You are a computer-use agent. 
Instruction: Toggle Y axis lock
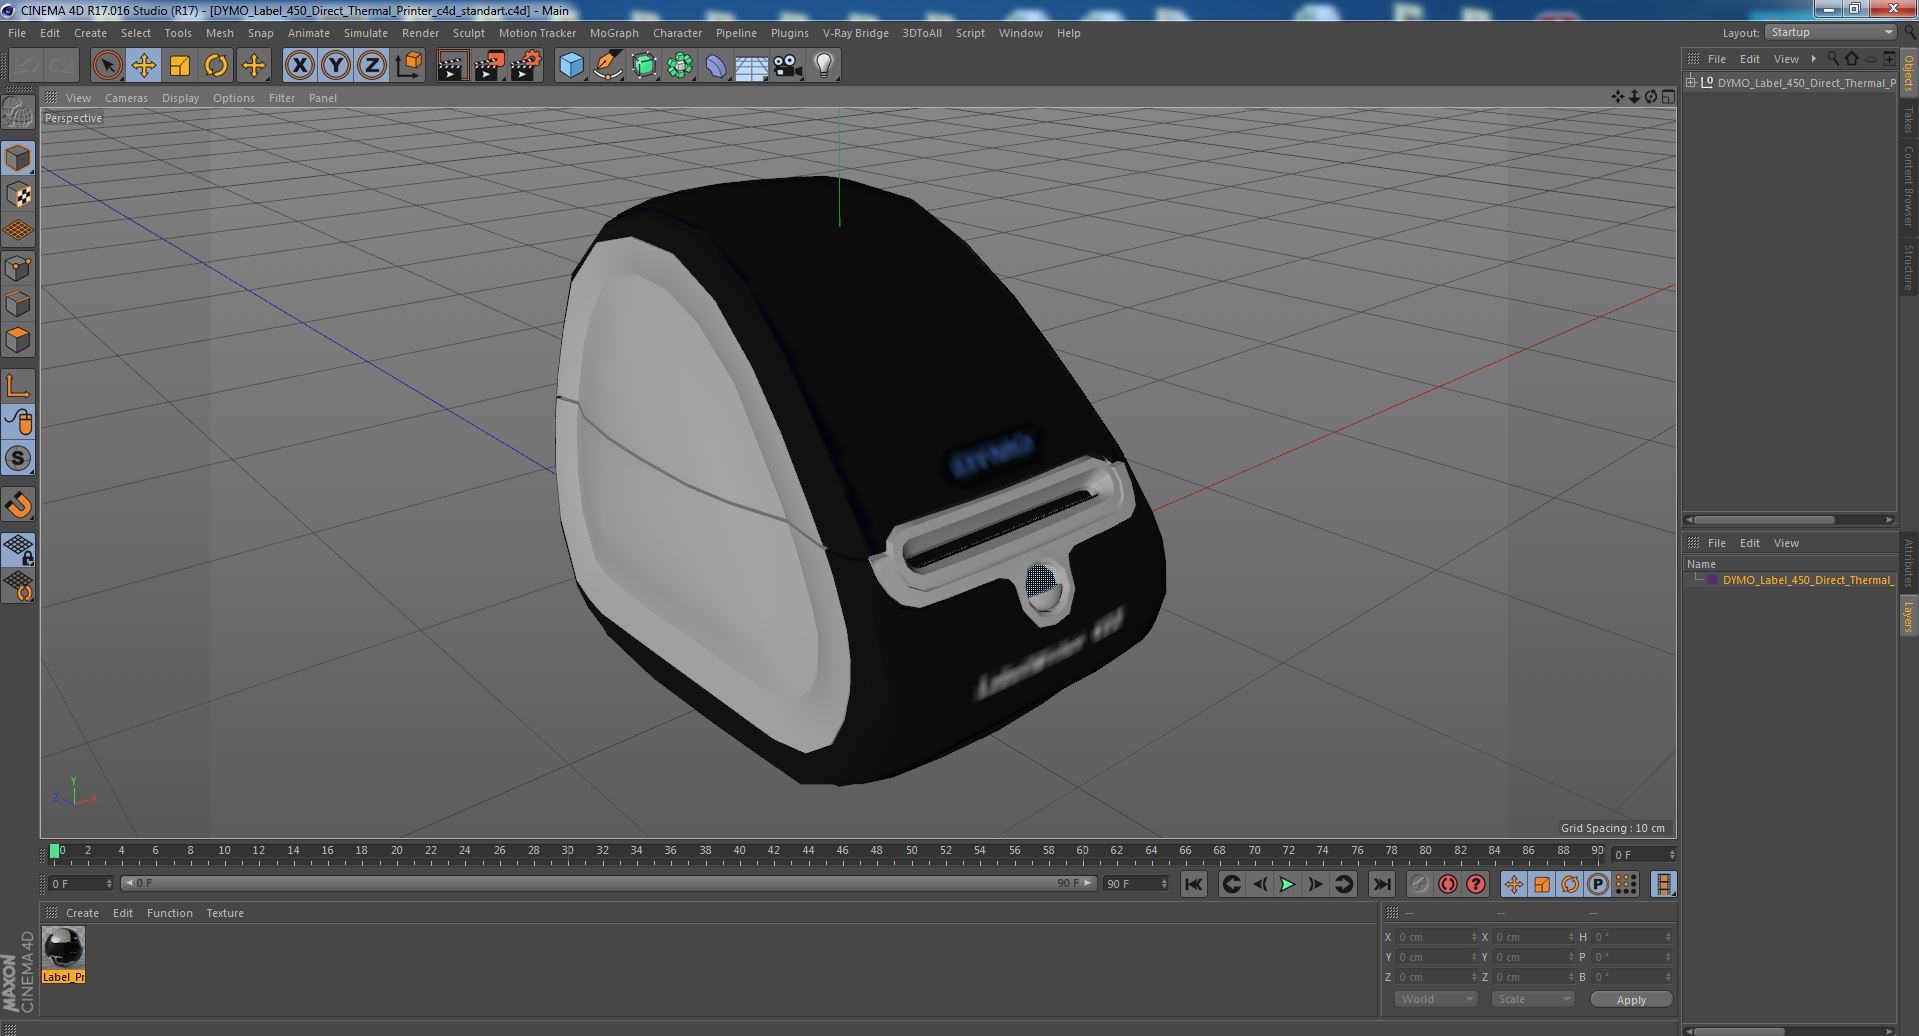click(336, 66)
